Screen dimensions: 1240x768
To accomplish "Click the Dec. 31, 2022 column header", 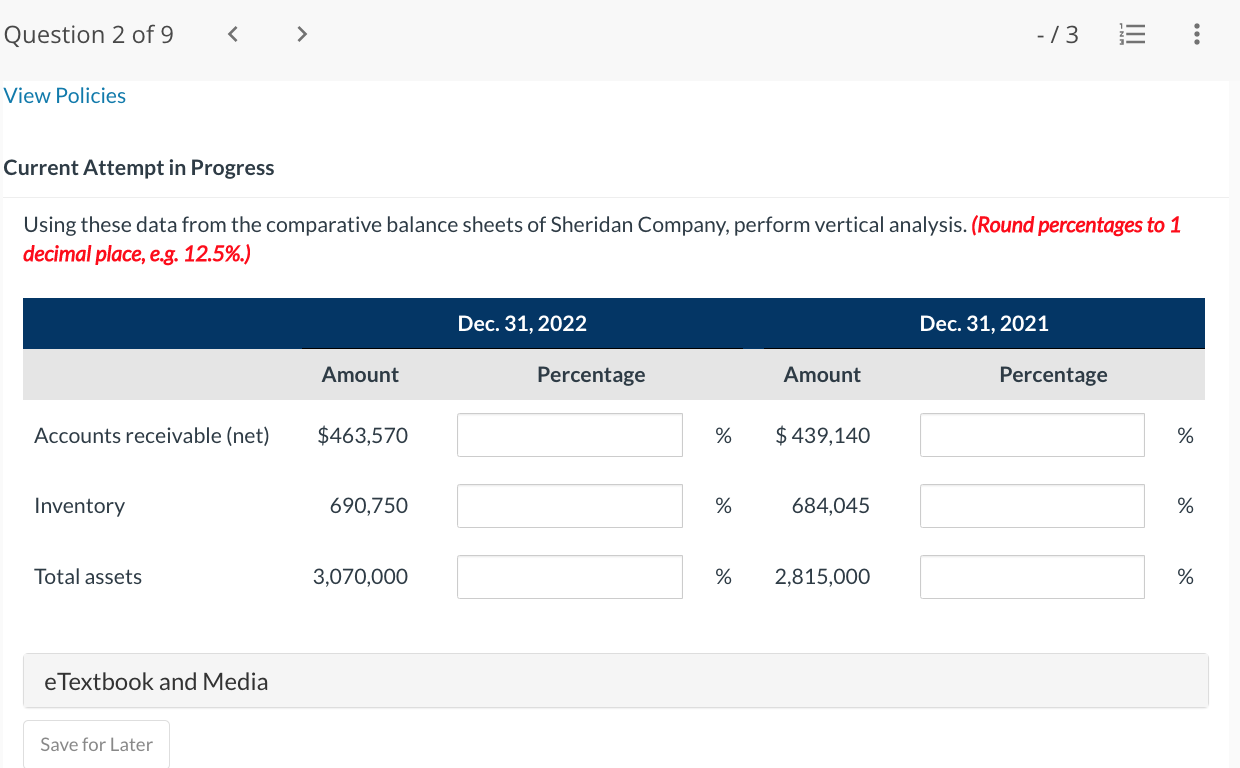I will 522,323.
